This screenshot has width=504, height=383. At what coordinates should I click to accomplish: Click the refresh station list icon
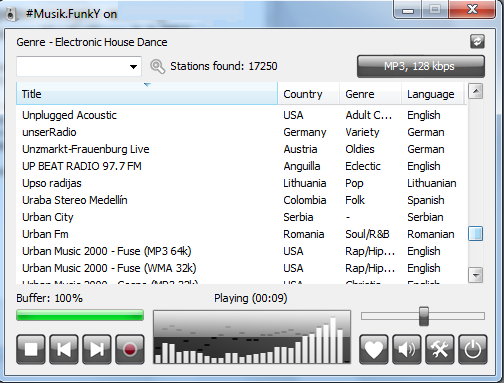(477, 42)
